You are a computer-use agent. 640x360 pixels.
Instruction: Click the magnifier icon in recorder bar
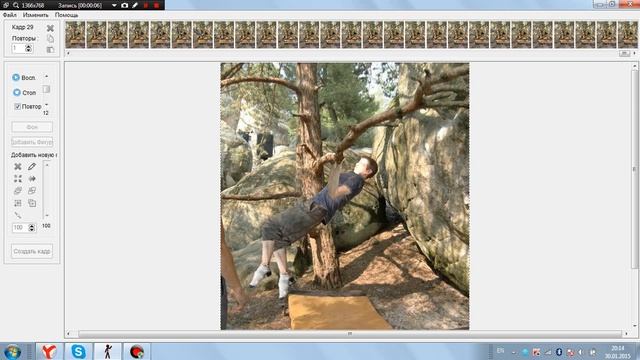tap(16, 5)
